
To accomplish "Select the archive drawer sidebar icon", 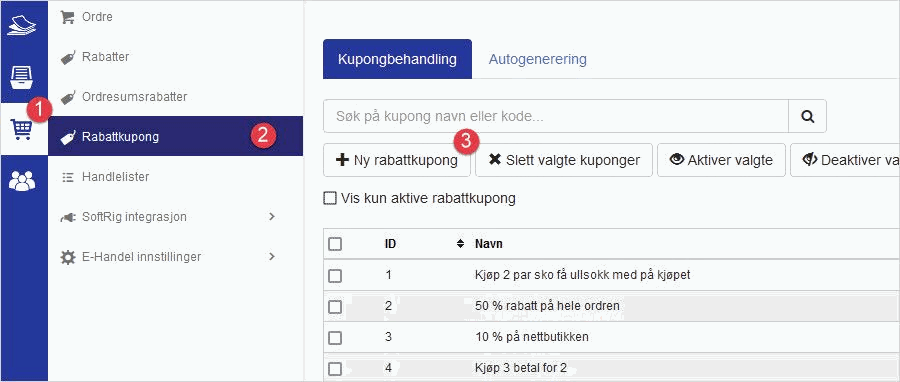I will (x=22, y=77).
